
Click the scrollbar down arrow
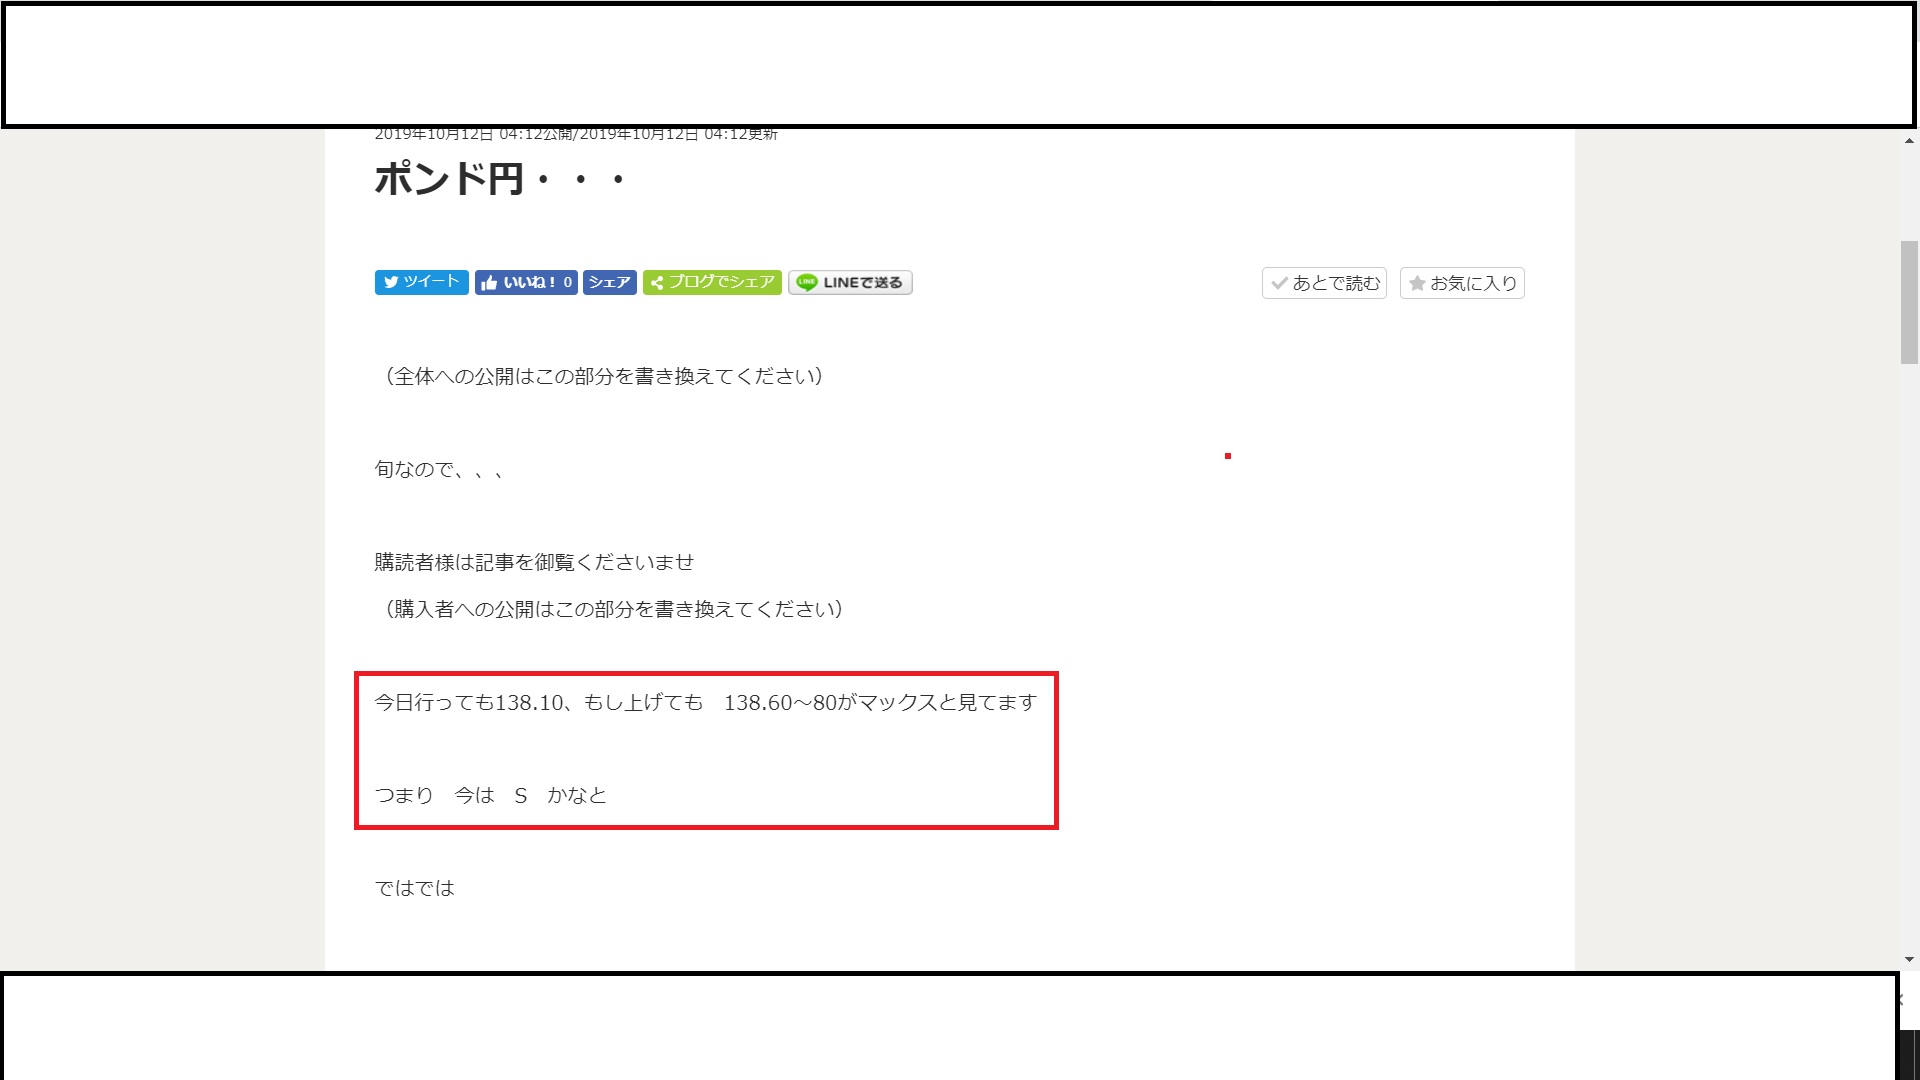coord(1909,959)
